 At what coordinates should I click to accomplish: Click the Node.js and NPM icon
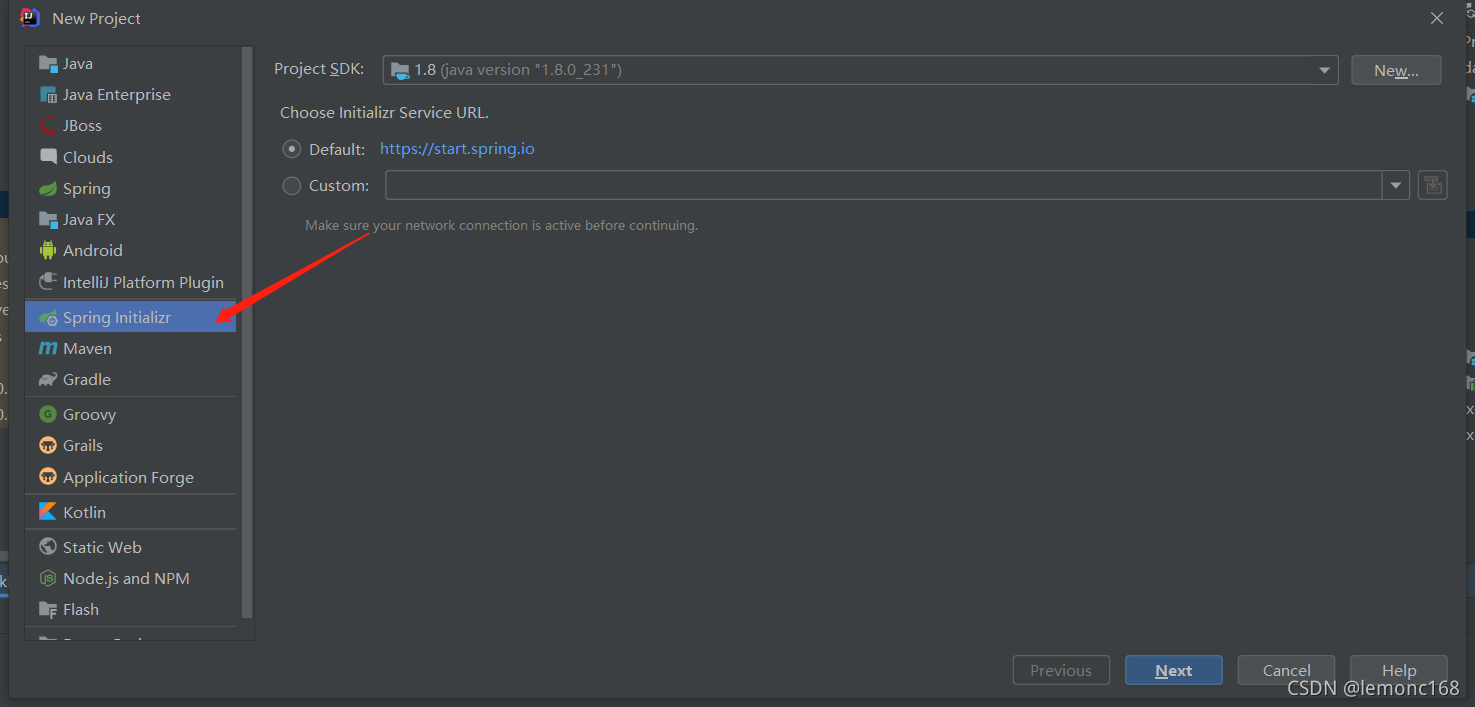48,579
